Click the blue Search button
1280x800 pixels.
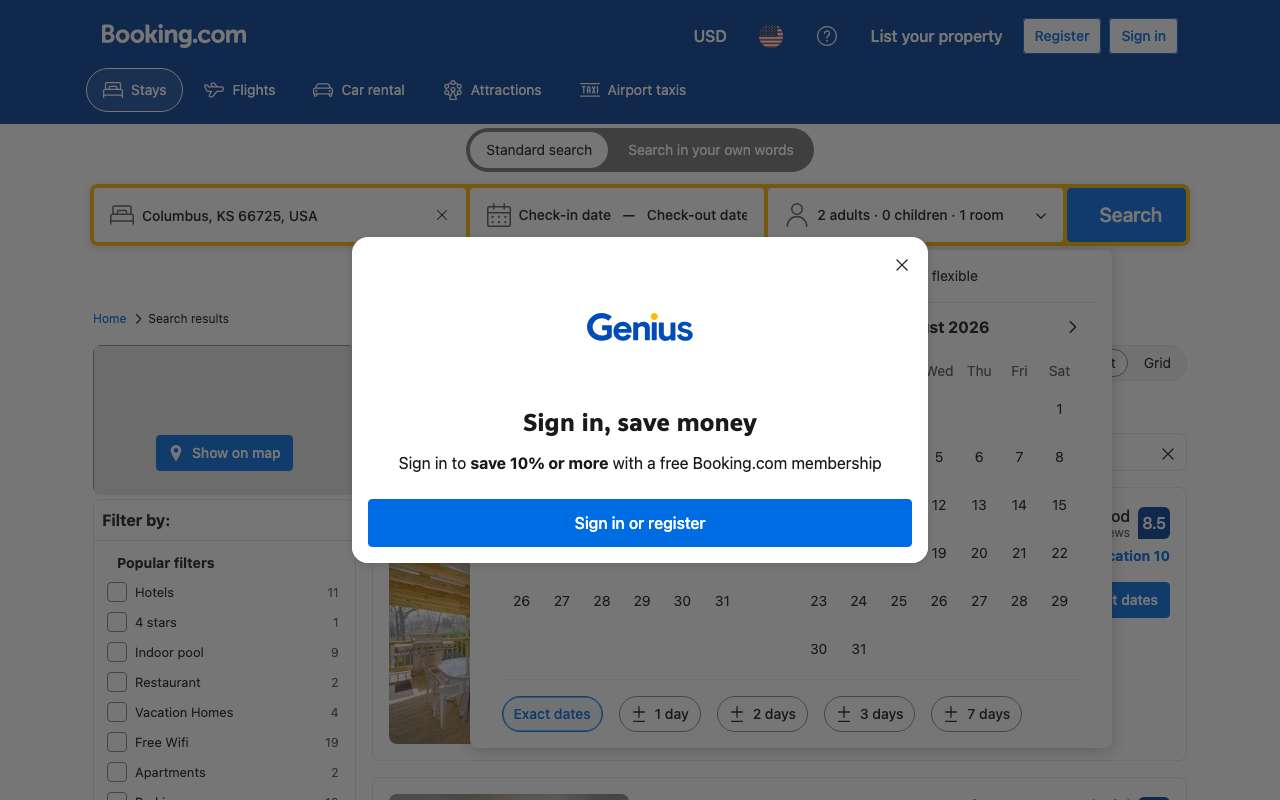(1127, 215)
